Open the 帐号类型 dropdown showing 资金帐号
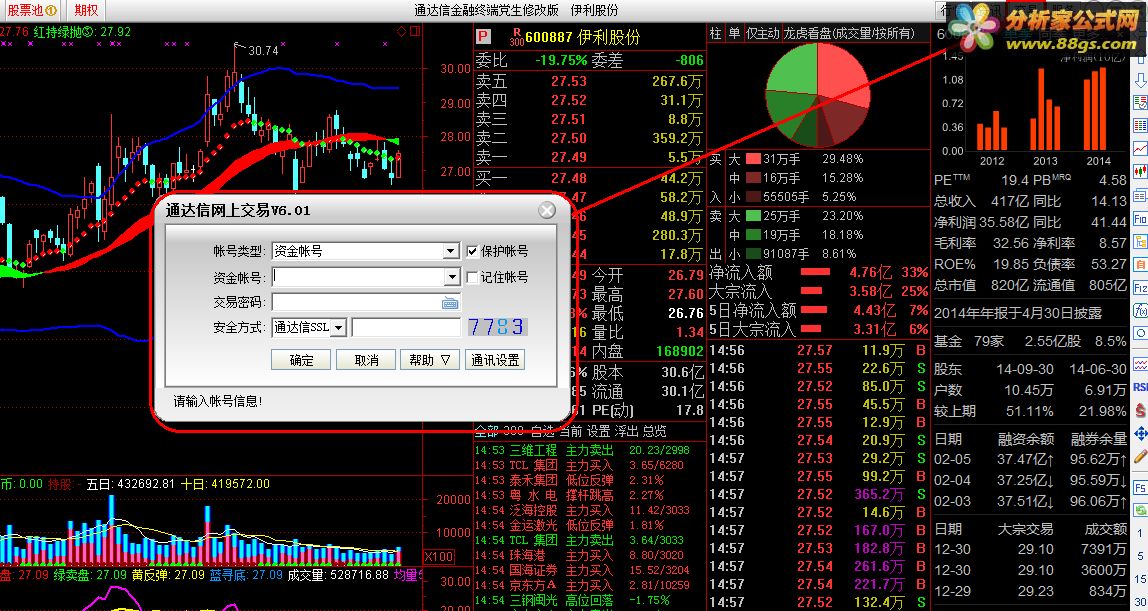The height and width of the screenshot is (611, 1148). 365,251
